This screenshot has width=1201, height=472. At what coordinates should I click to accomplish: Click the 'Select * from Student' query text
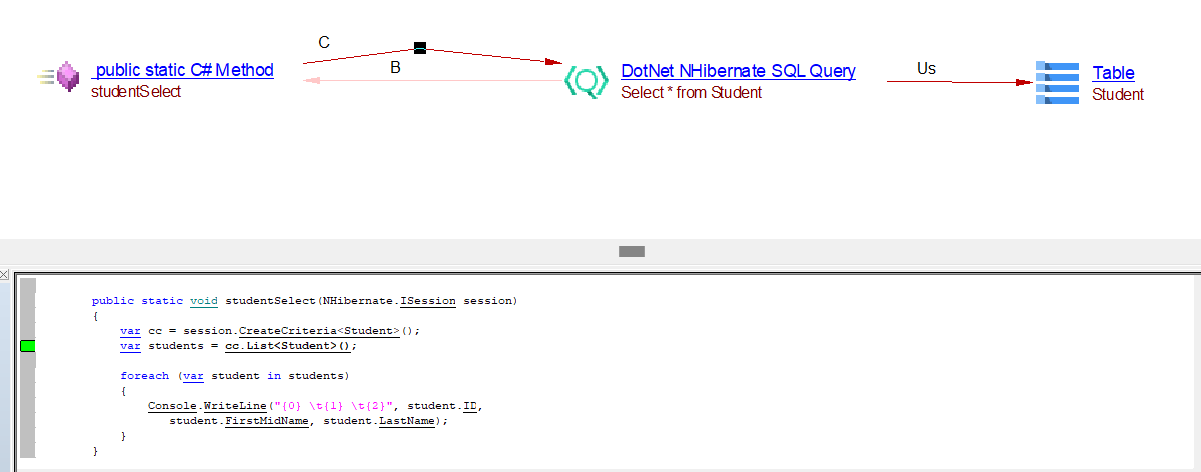click(691, 92)
